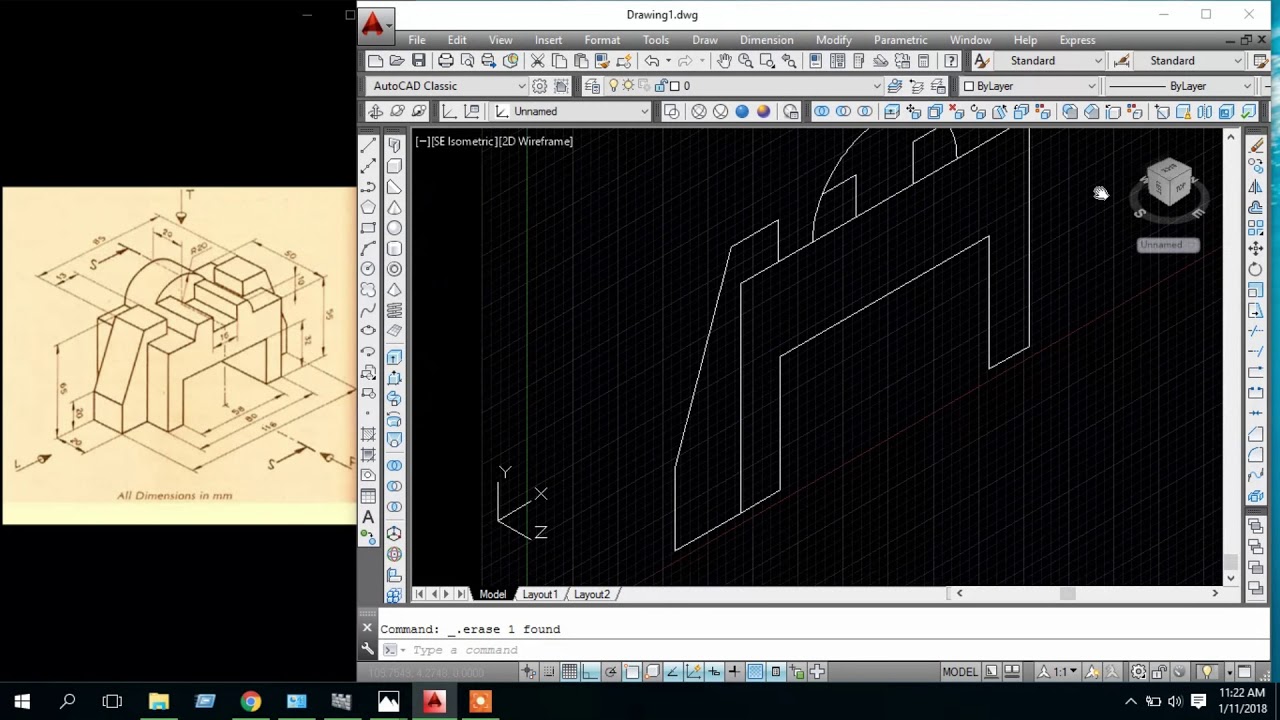Toggle Polar Tracking in status bar
This screenshot has width=1280, height=720.
[x=611, y=672]
